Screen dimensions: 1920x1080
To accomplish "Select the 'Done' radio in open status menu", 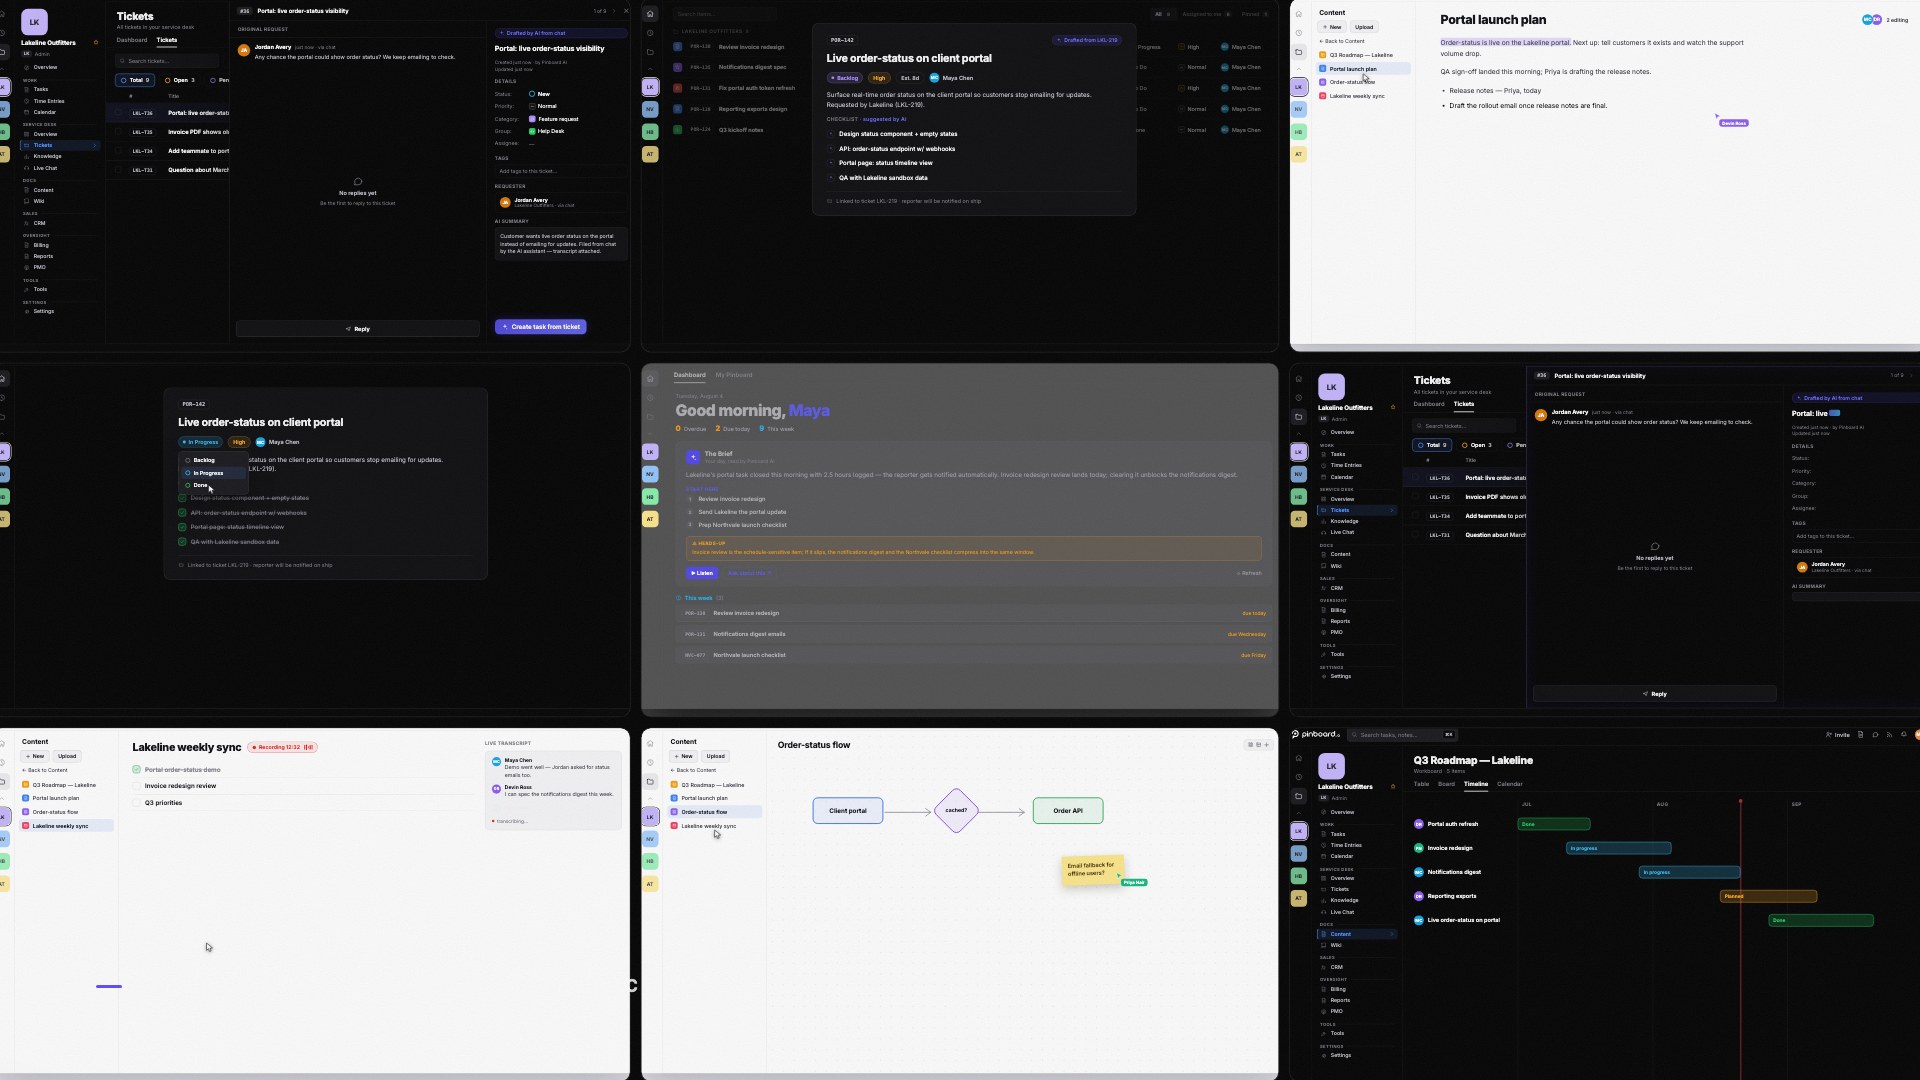I will [187, 485].
